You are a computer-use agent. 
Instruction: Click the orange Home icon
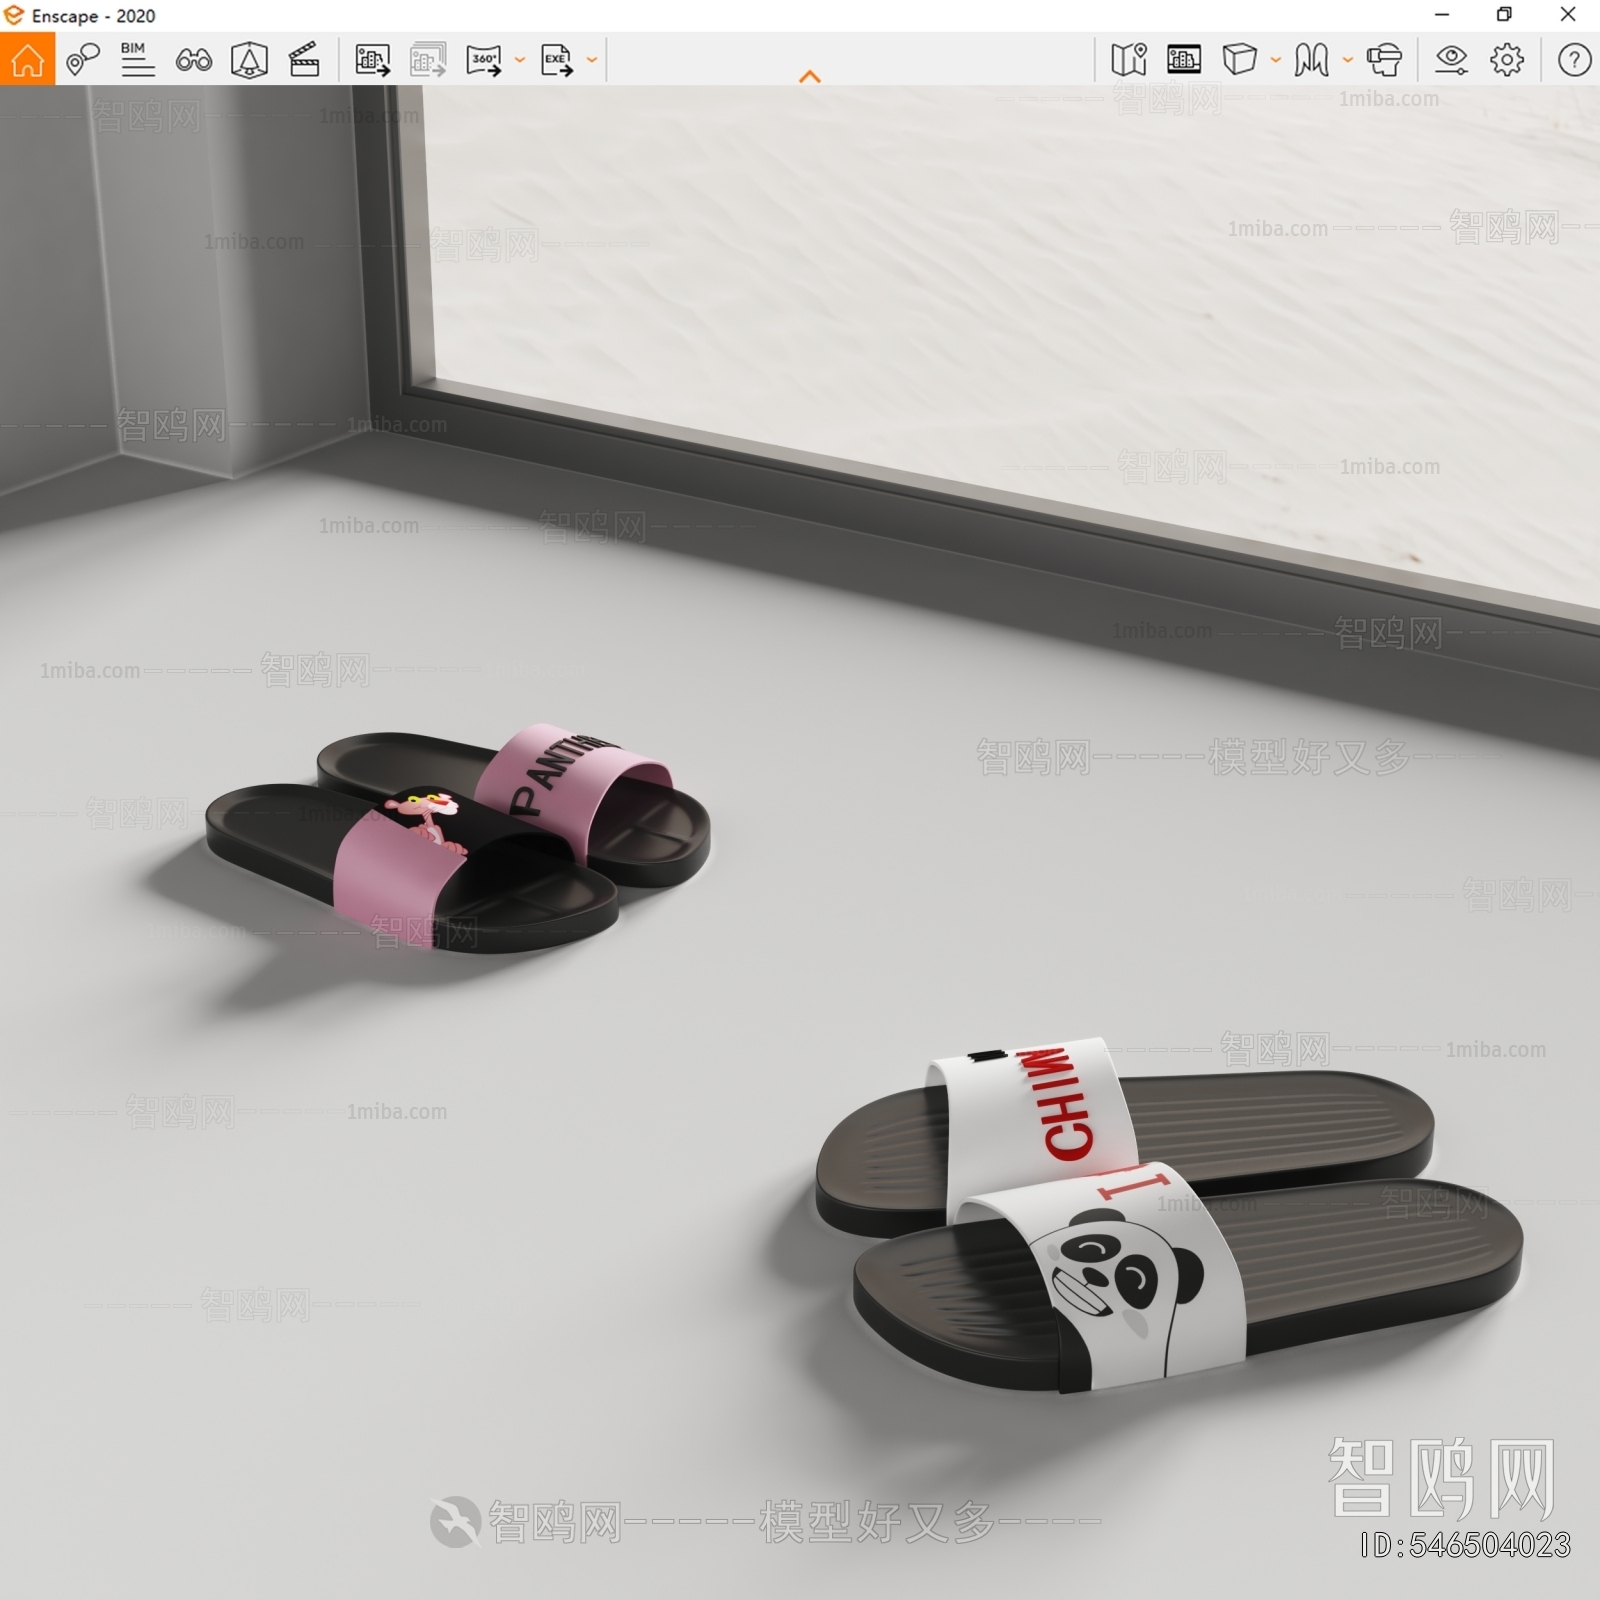[x=27, y=60]
